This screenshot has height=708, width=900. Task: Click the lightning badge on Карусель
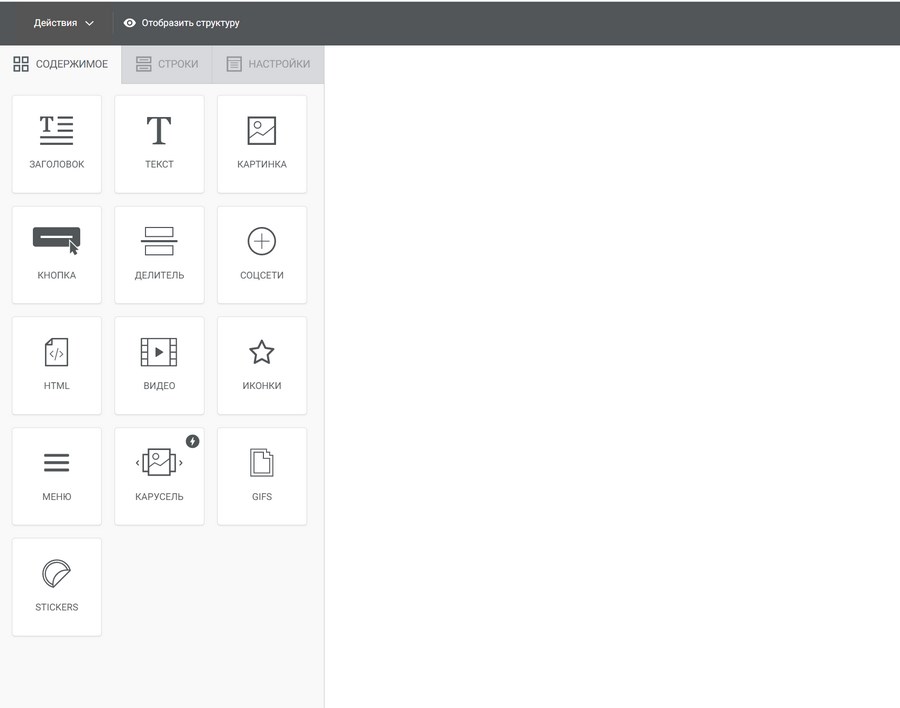point(192,441)
